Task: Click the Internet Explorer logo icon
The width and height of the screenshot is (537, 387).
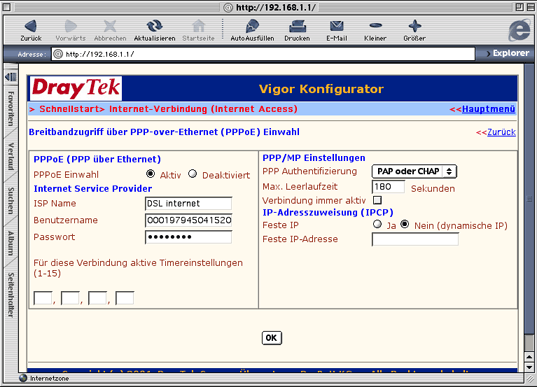Action: point(519,30)
